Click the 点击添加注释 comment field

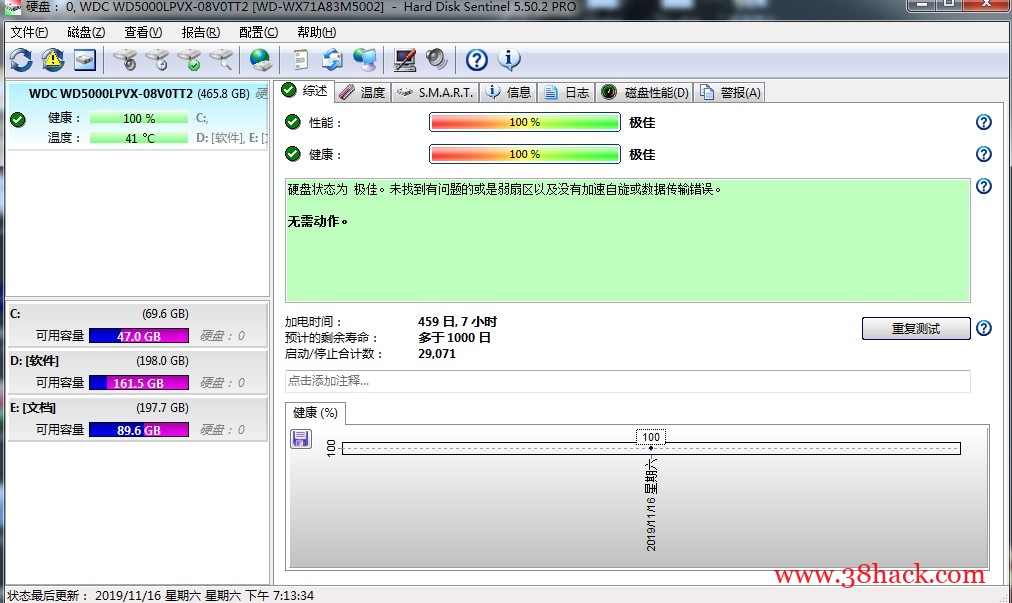[627, 381]
